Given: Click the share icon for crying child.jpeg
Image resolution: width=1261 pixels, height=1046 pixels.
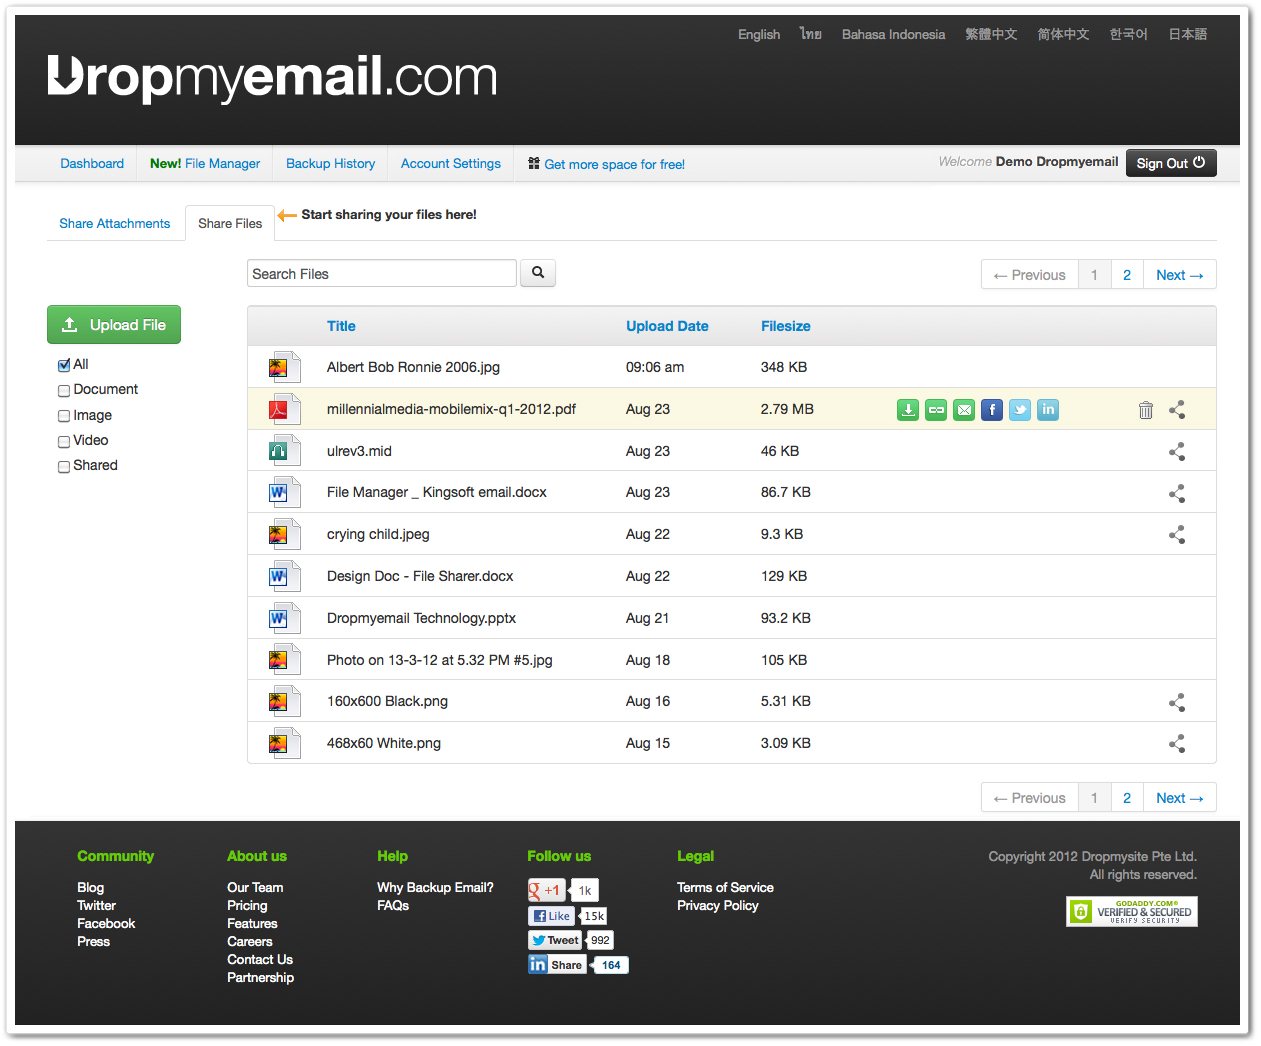Looking at the screenshot, I should 1177,535.
